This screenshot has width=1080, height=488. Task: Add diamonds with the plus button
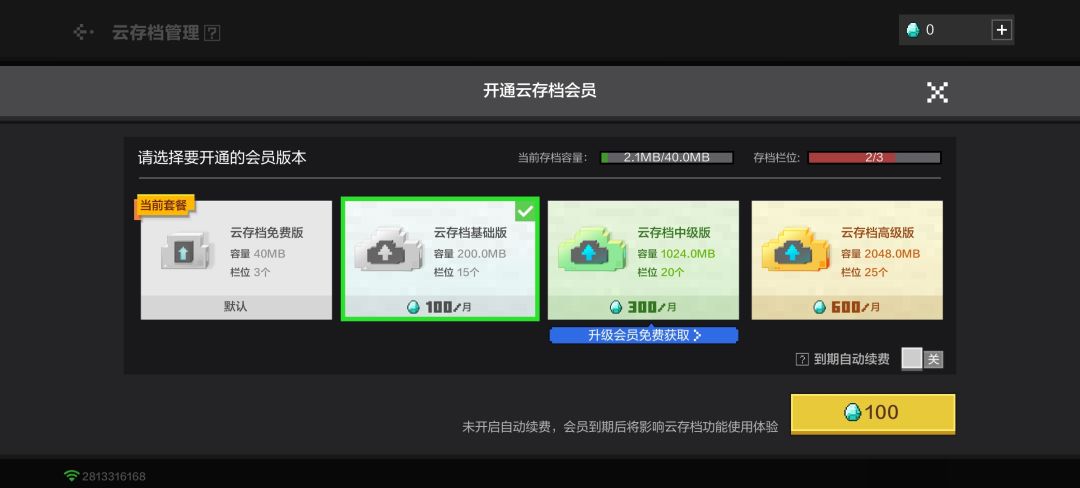pos(1001,30)
